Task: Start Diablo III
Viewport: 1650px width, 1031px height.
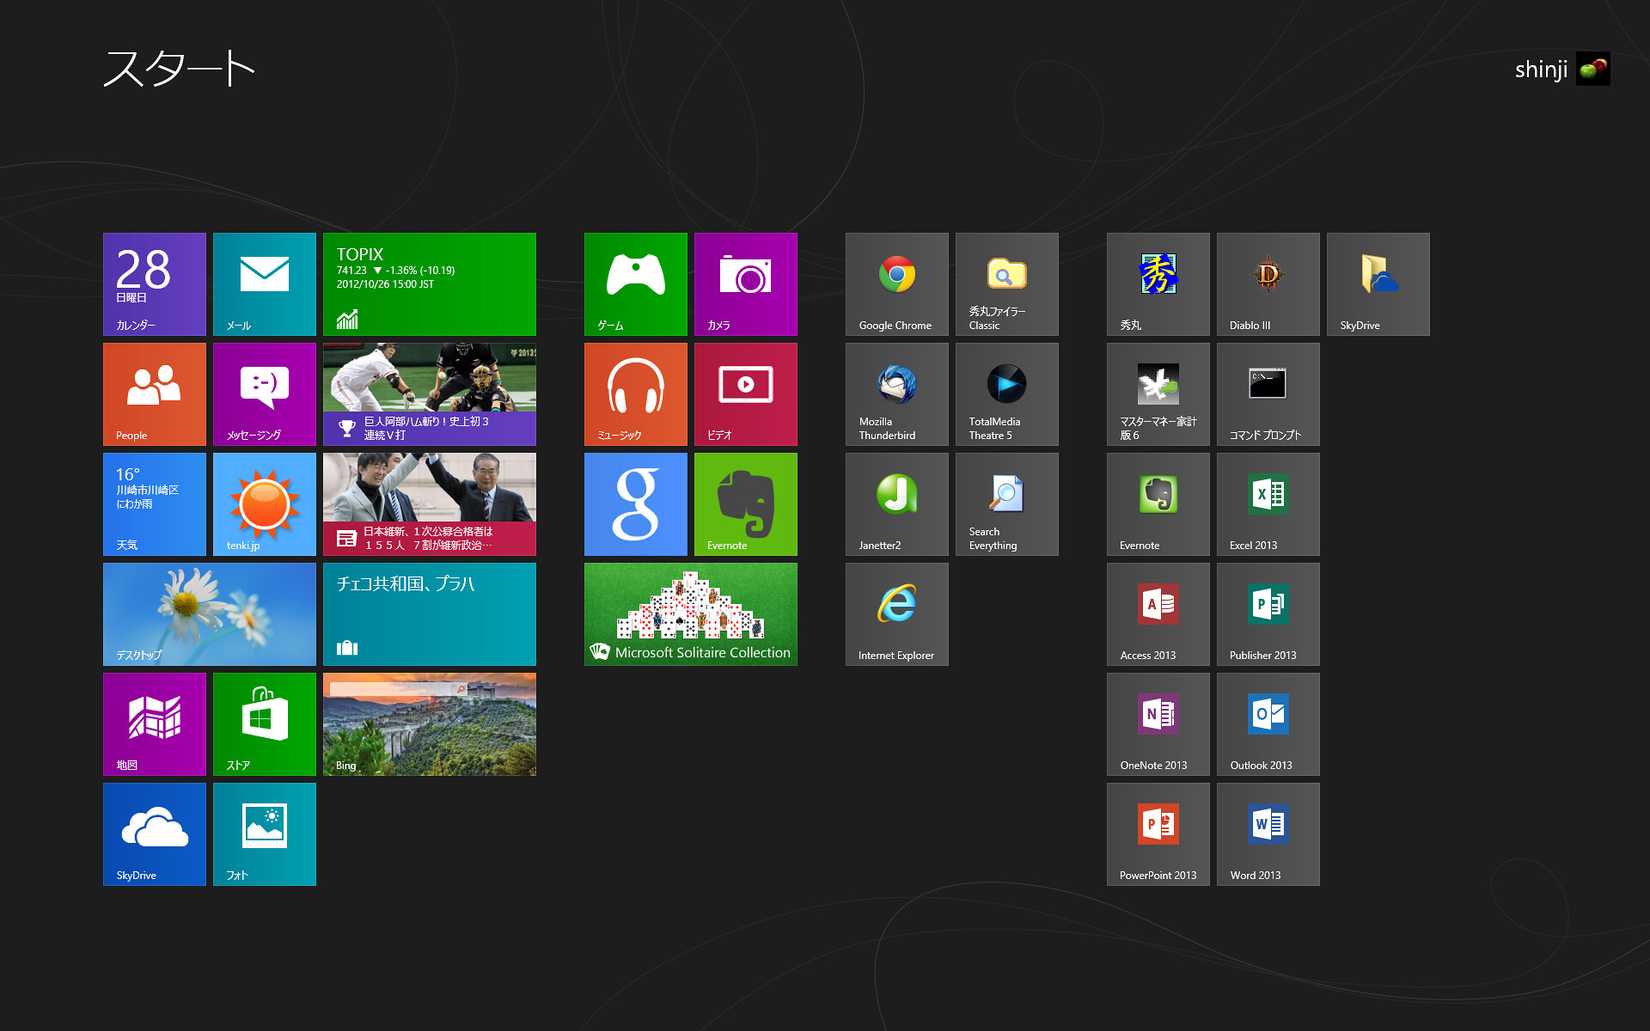Action: 1267,284
